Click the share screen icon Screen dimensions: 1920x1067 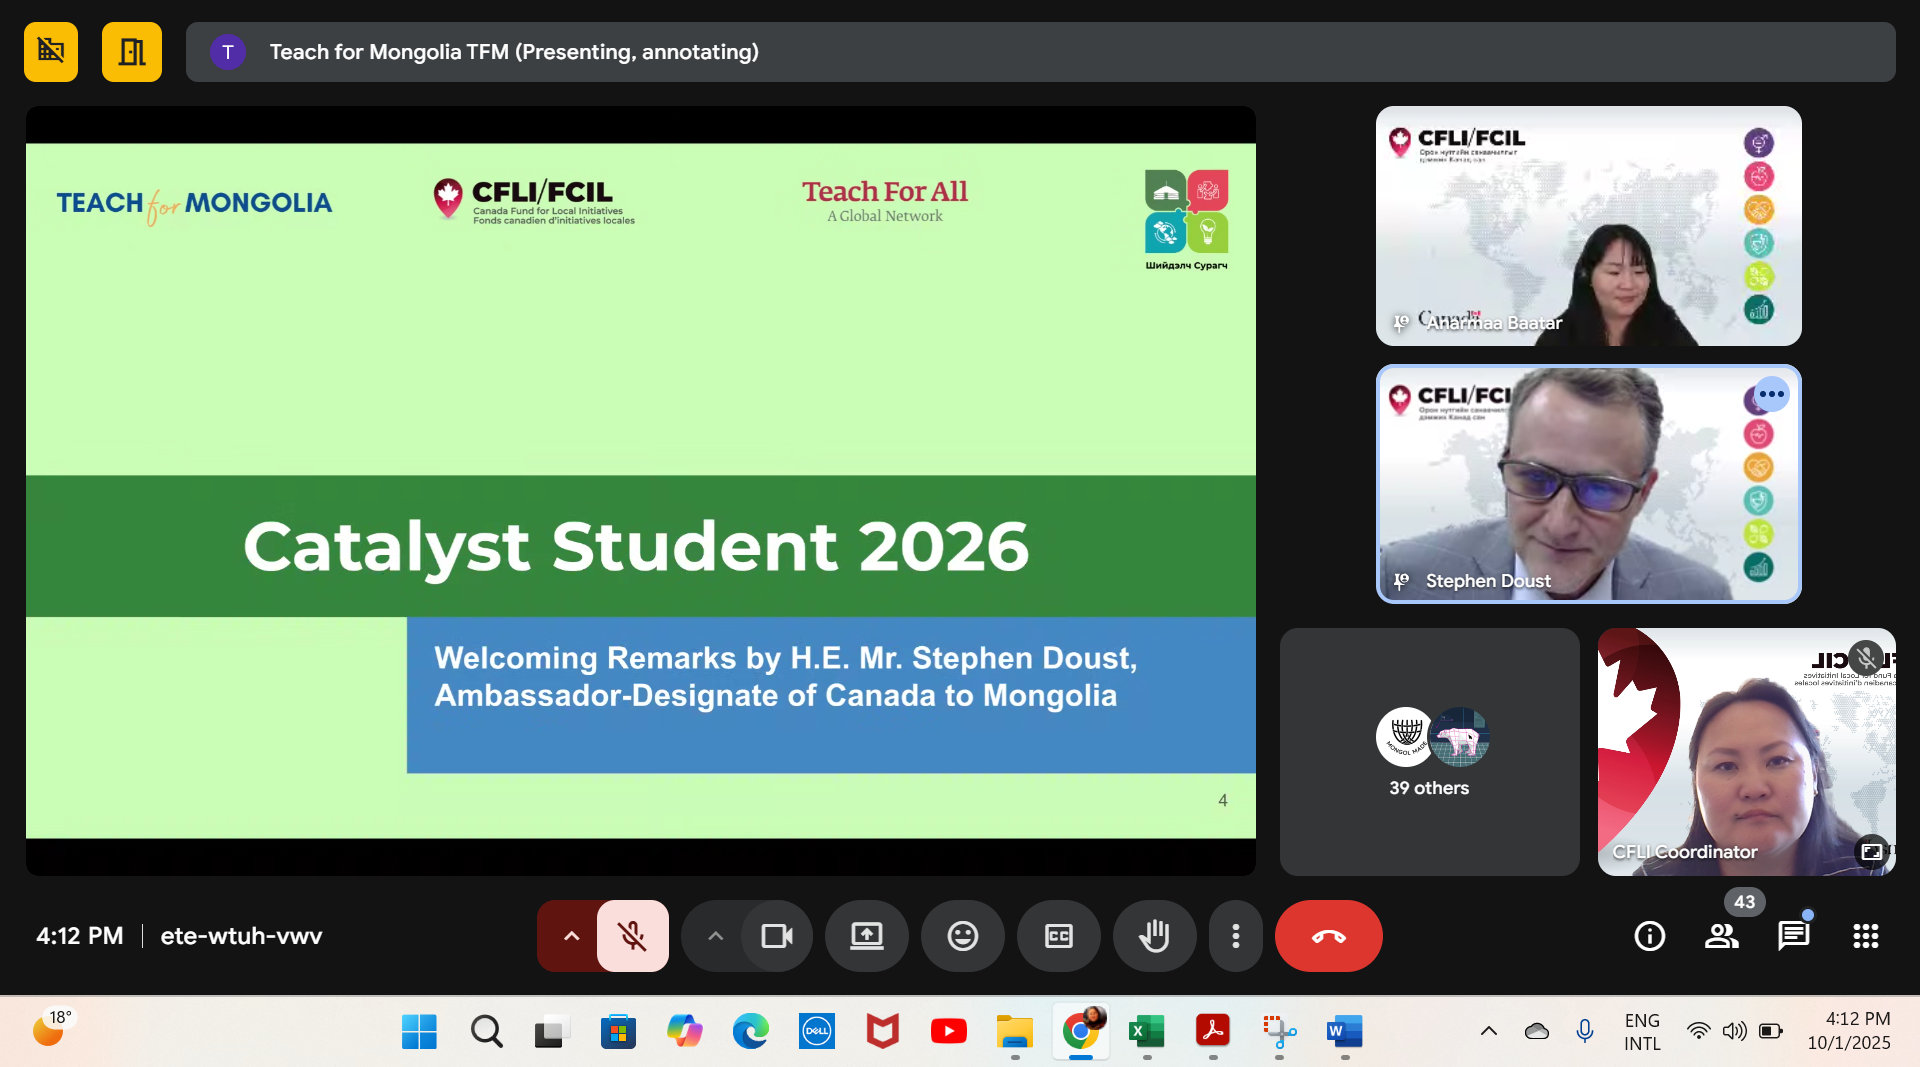click(866, 936)
